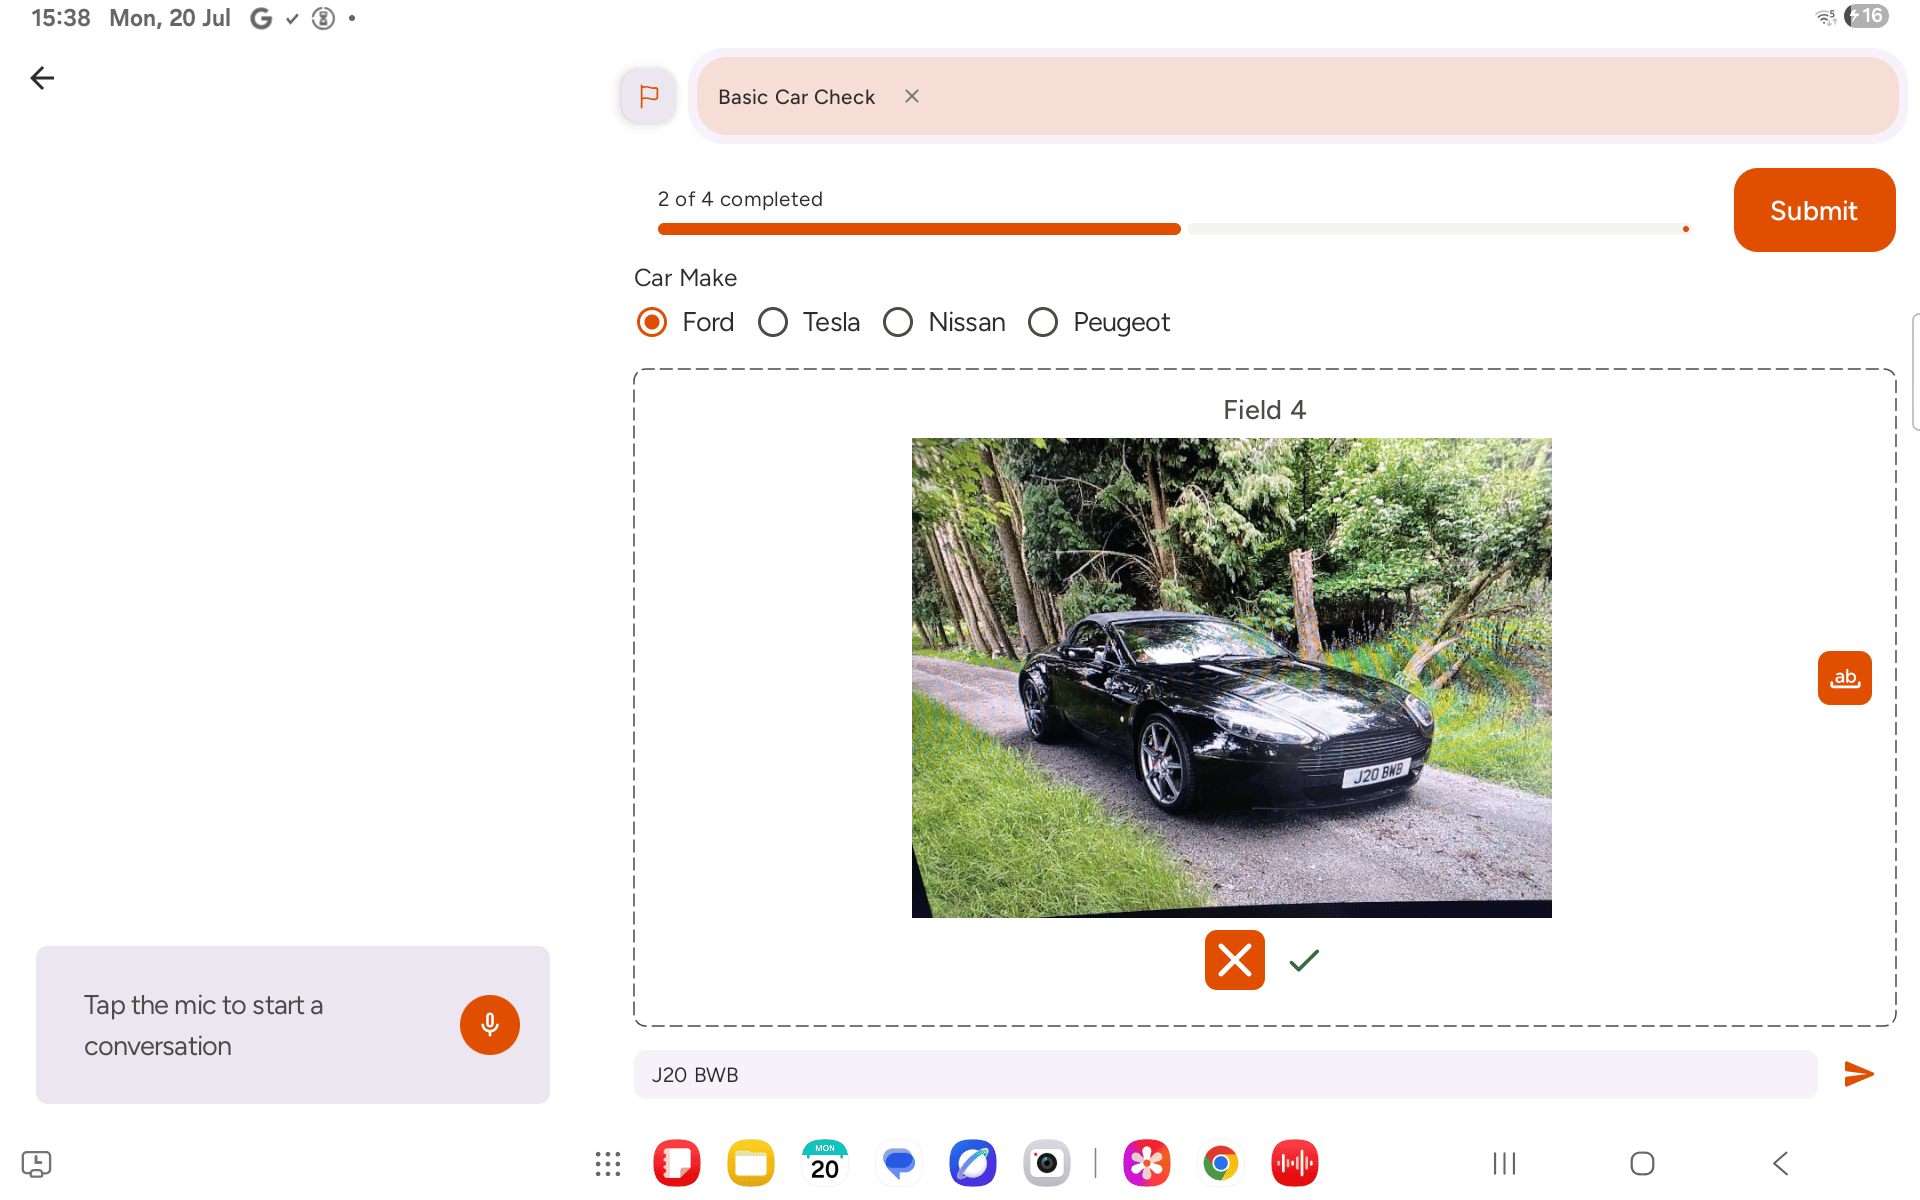Image resolution: width=1920 pixels, height=1200 pixels.
Task: Open the app drawer grid icon
Action: click(608, 1164)
